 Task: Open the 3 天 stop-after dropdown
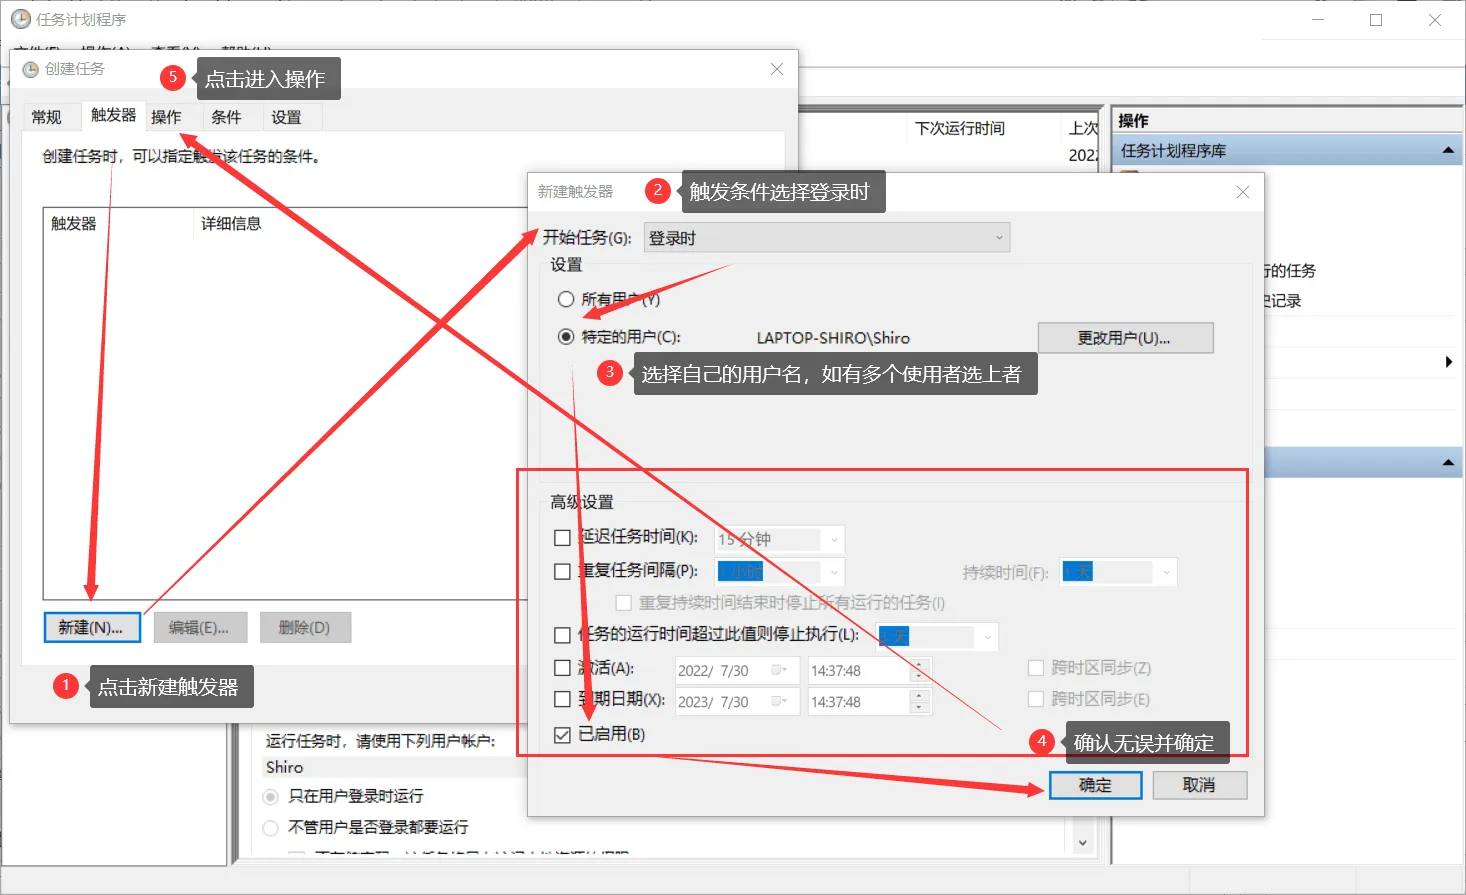pyautogui.click(x=938, y=636)
